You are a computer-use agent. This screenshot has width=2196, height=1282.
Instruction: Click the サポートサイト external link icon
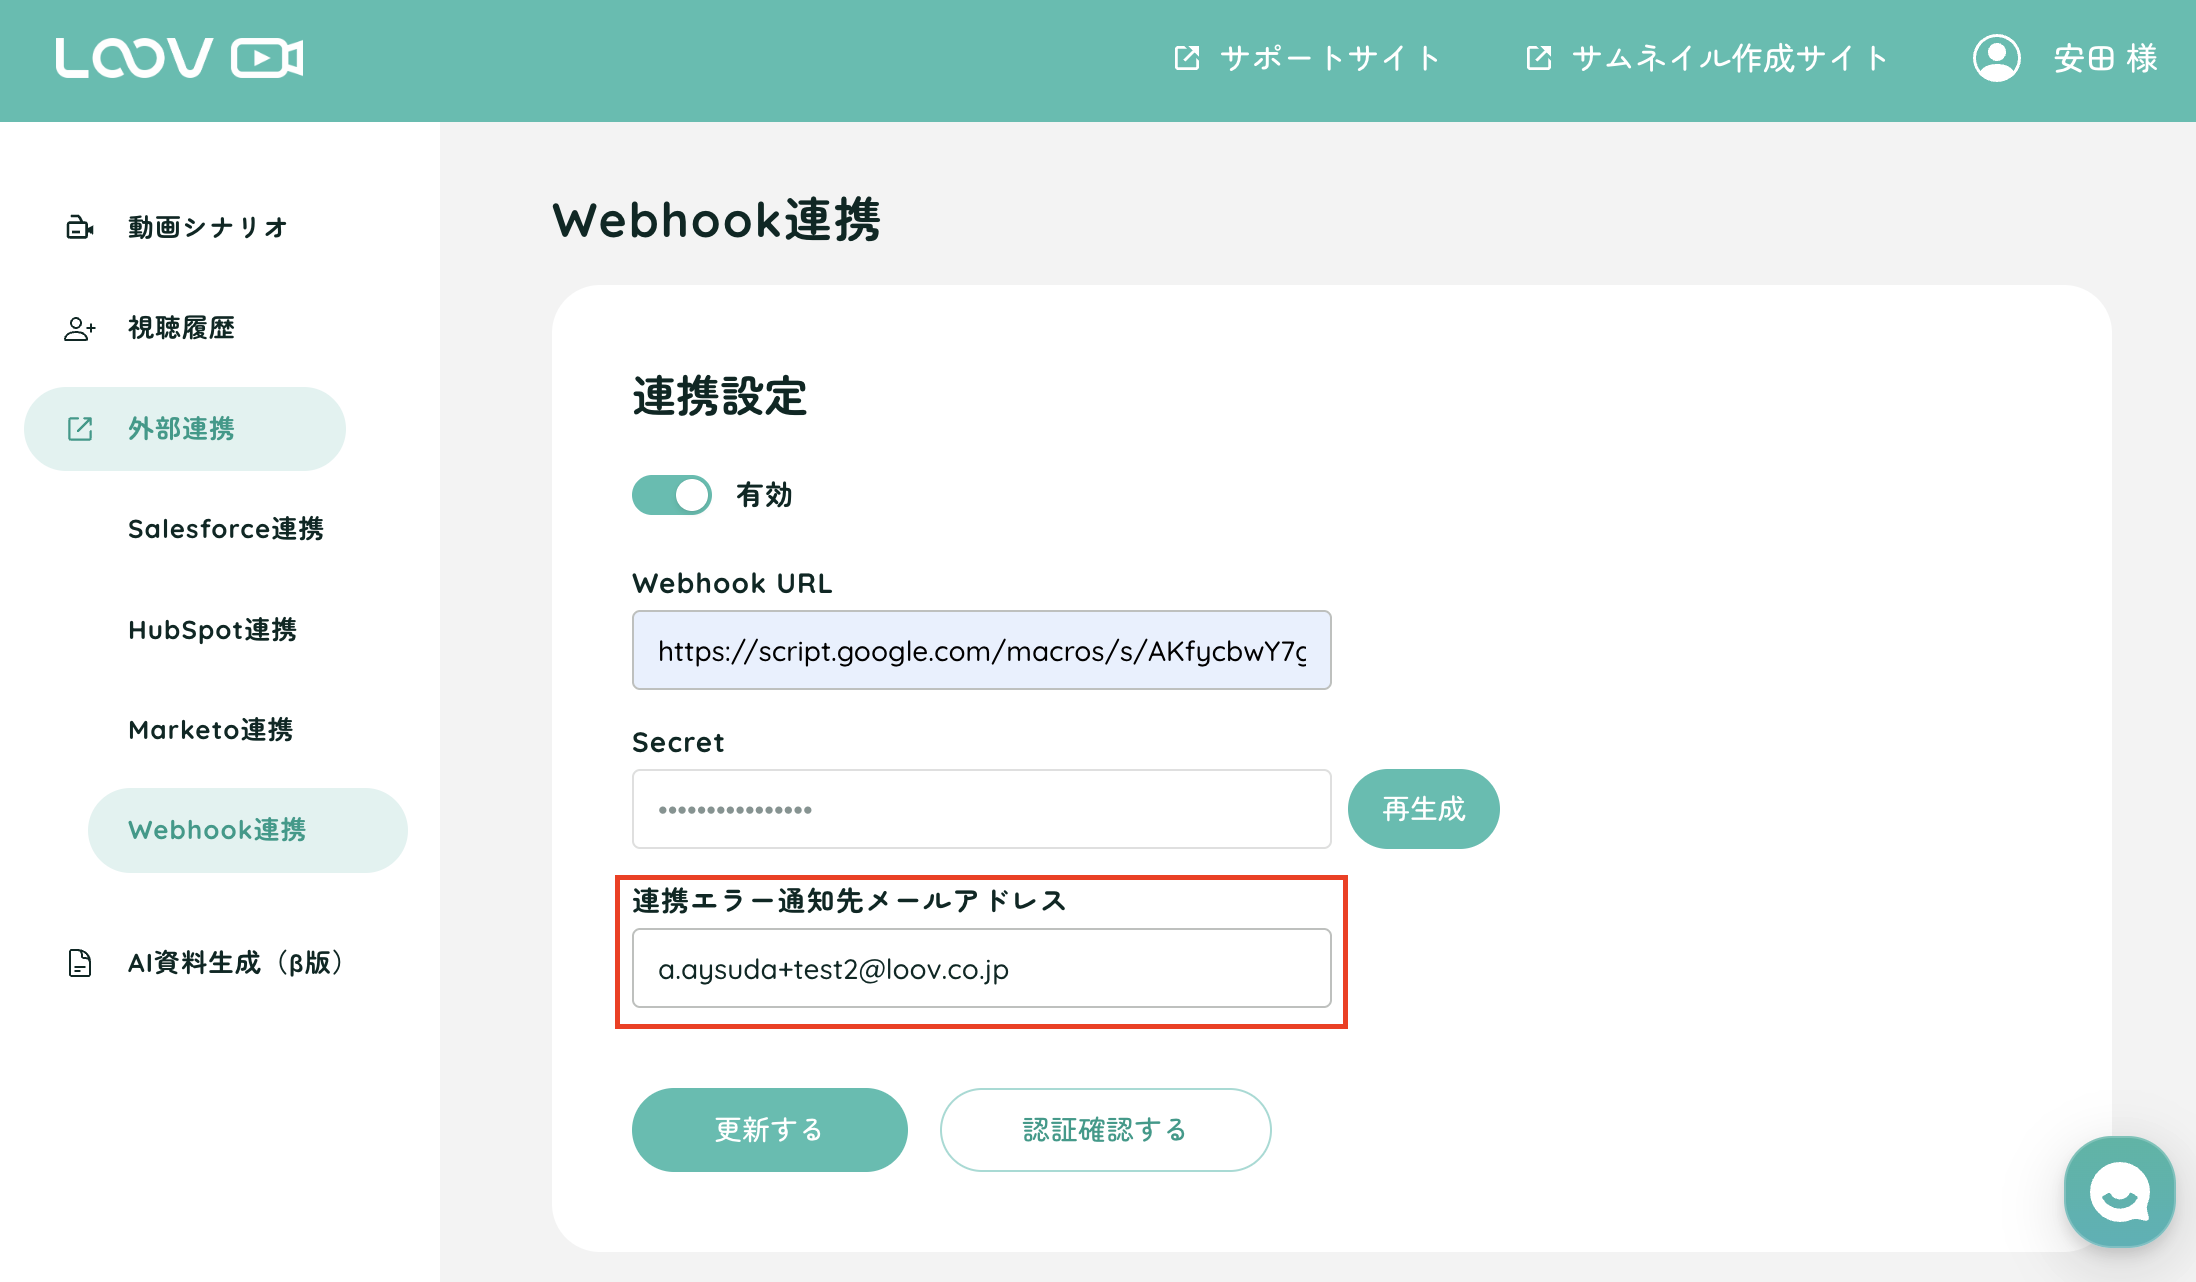point(1187,58)
